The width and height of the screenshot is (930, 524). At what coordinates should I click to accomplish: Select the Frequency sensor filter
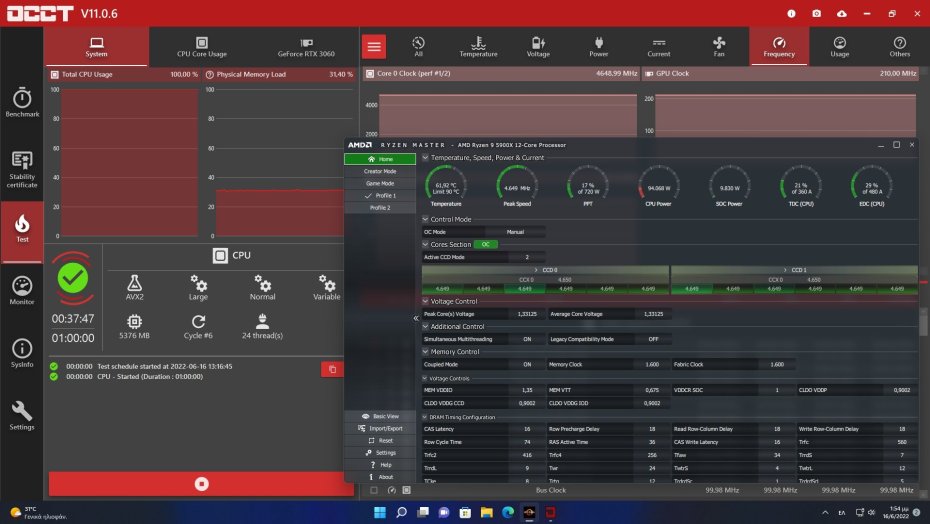pos(779,47)
